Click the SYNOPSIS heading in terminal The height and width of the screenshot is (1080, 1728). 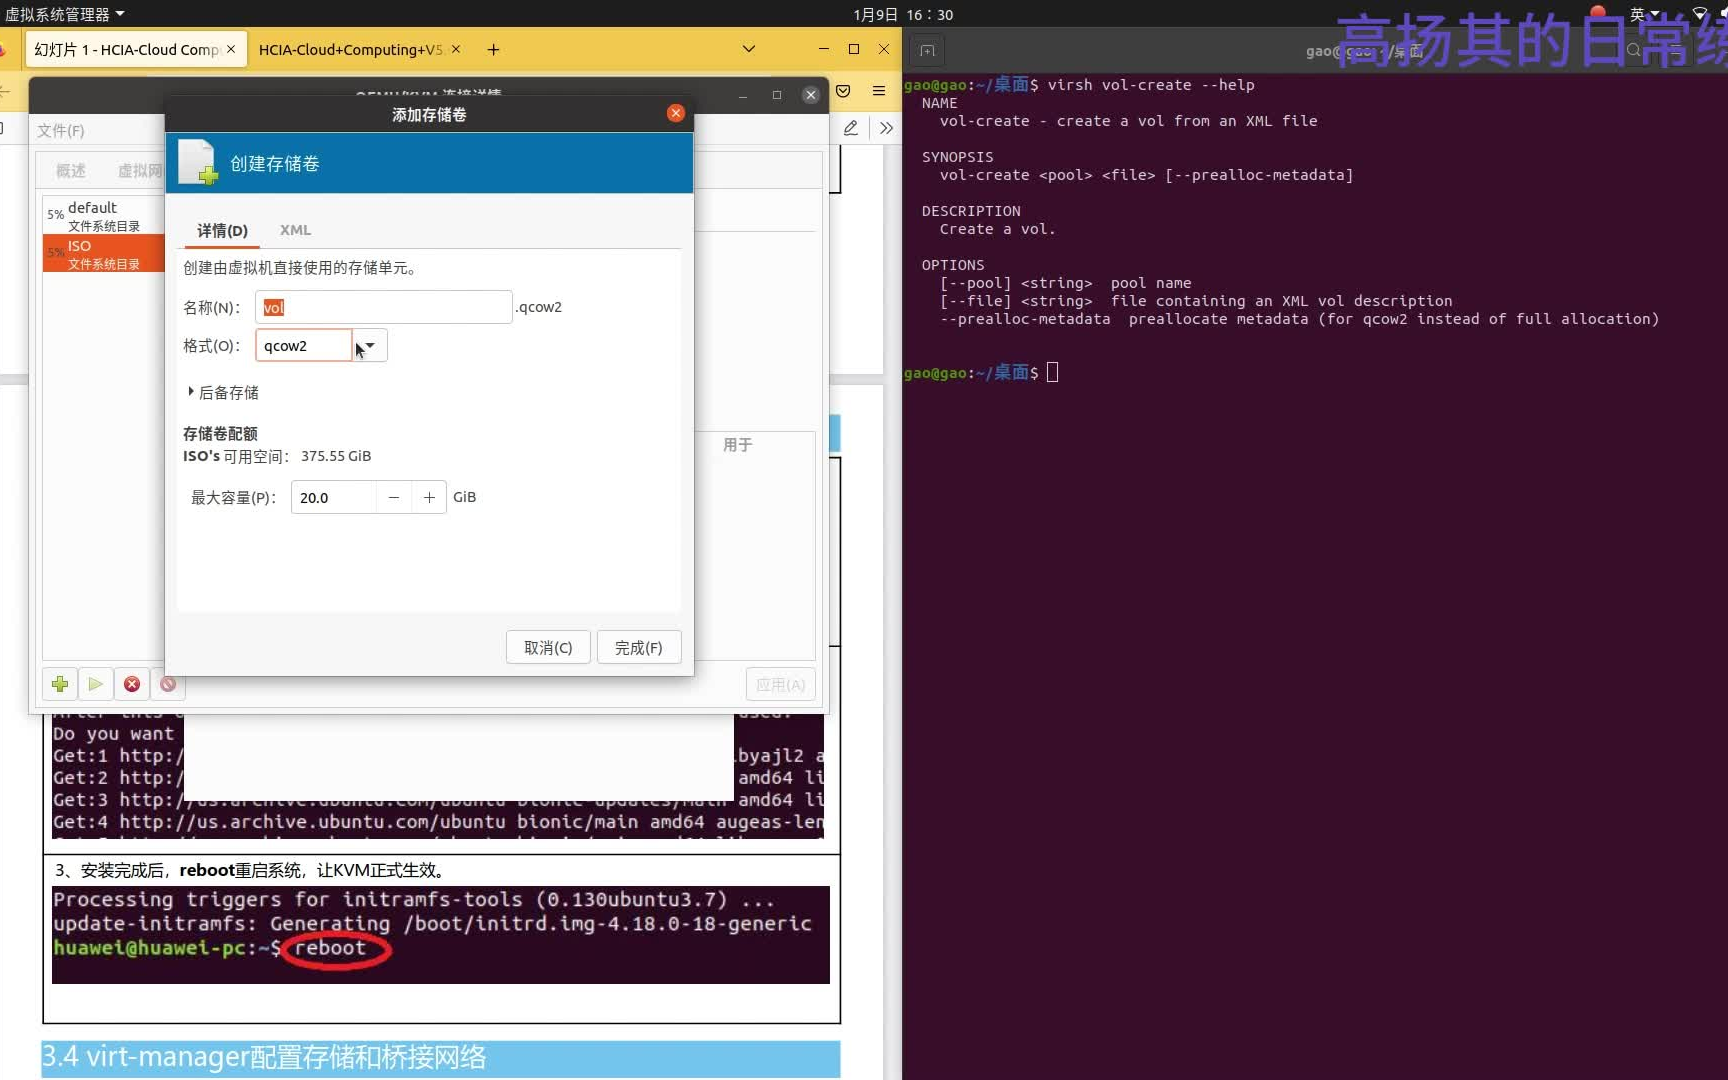(957, 157)
